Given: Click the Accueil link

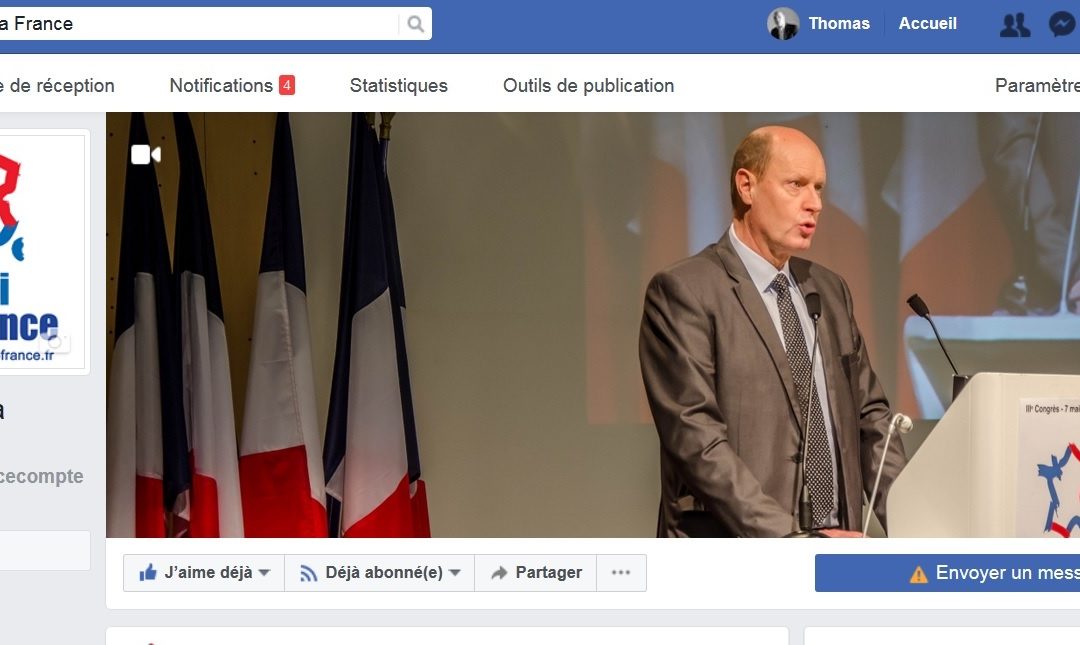Looking at the screenshot, I should point(928,23).
